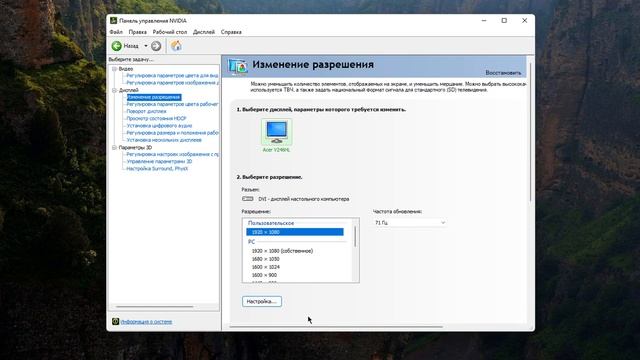Collapse the Видео tree node

[115, 69]
